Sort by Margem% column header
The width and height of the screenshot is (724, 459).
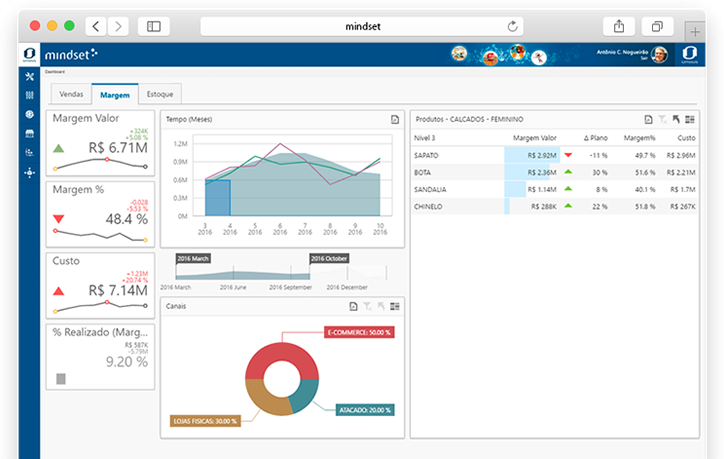(640, 138)
